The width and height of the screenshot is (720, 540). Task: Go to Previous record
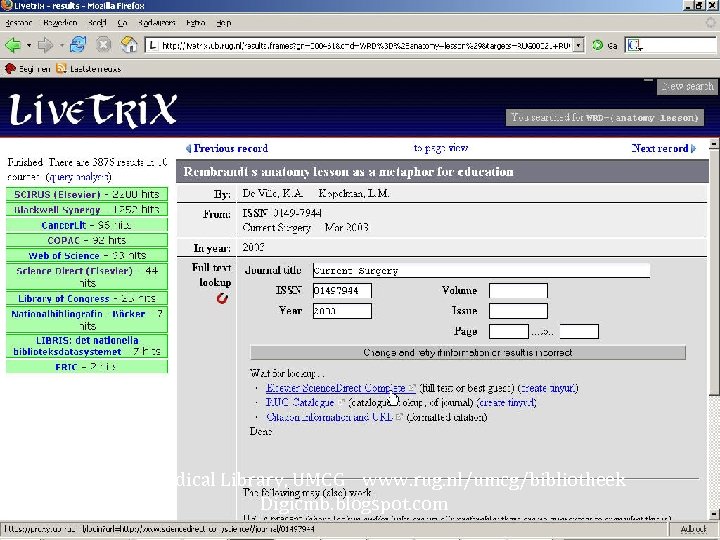pos(227,148)
